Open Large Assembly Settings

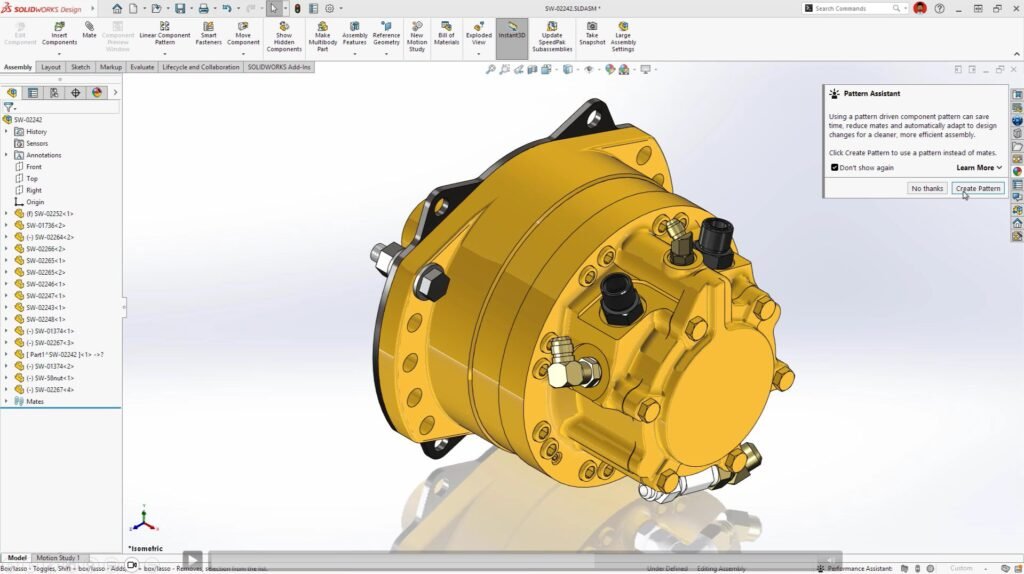pos(623,37)
